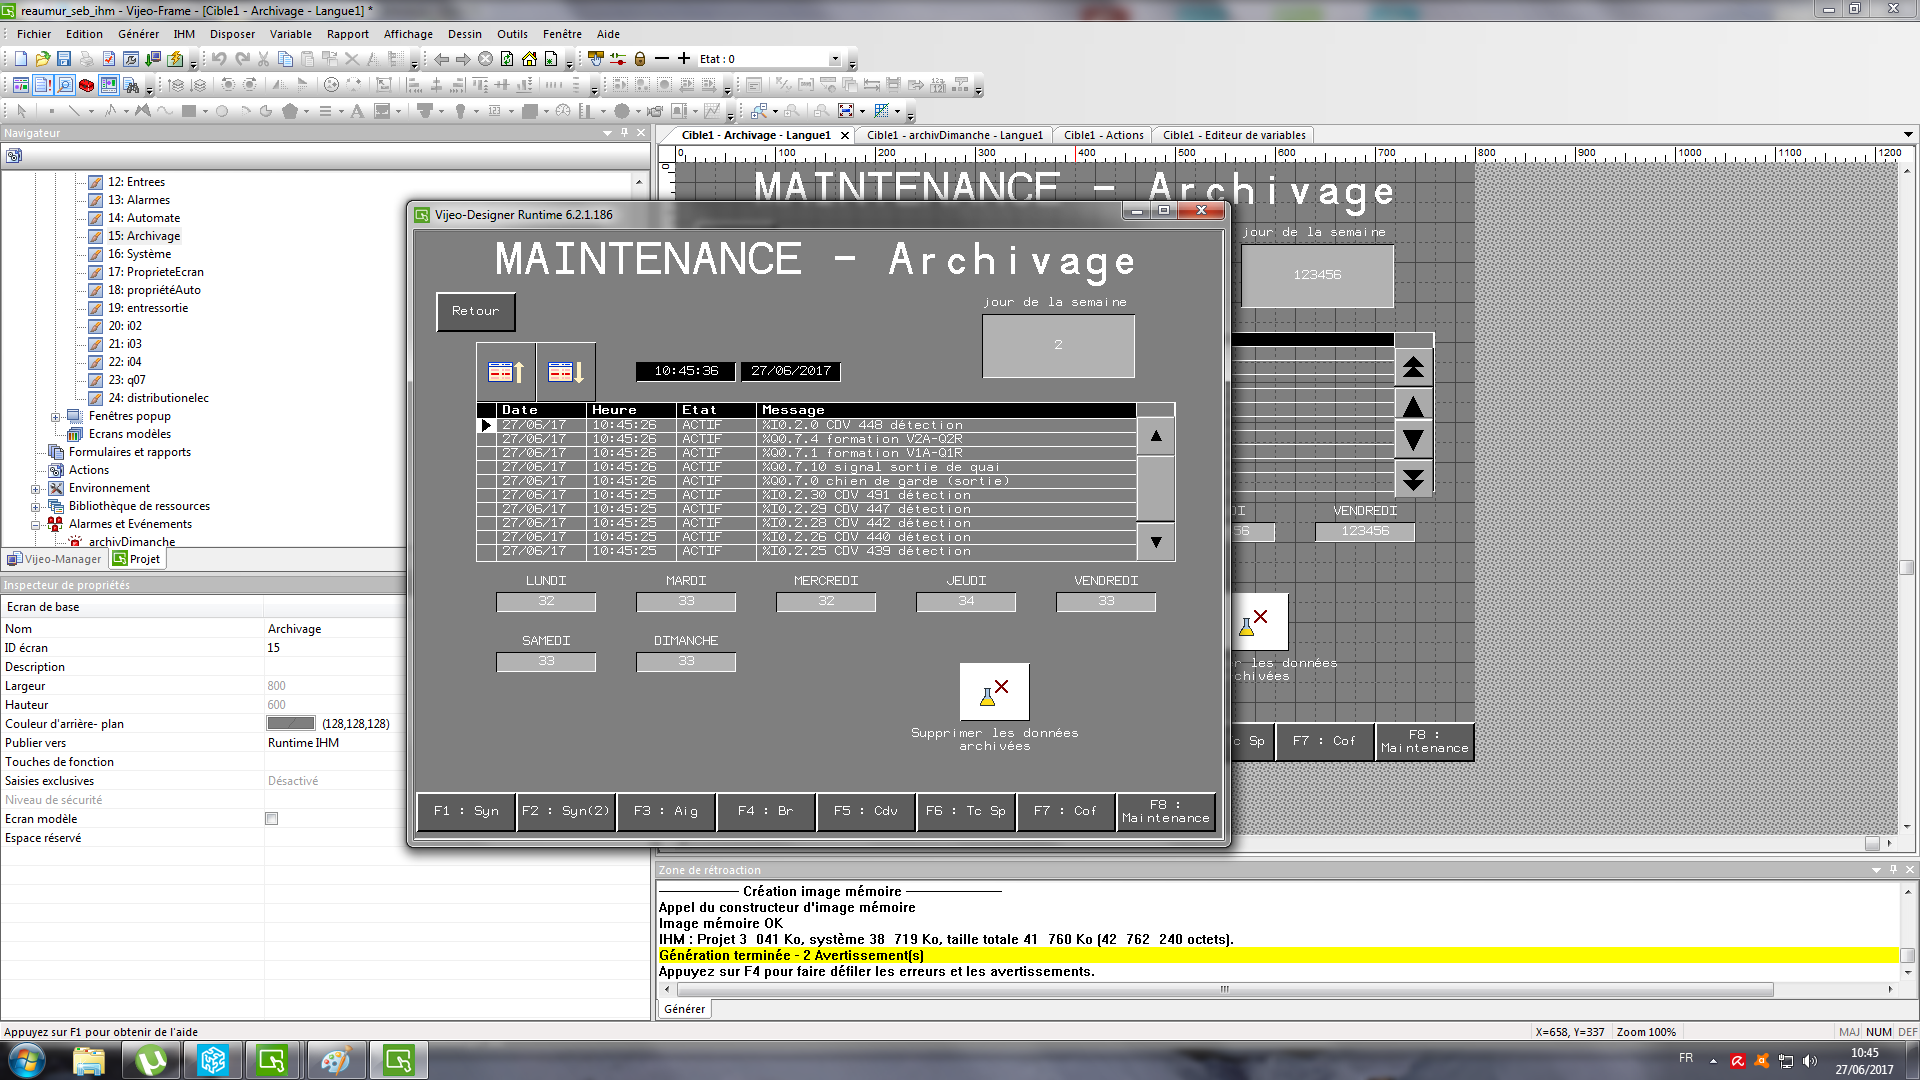Screen dimensions: 1920x1080
Task: Click the delete archived data icon in runtime
Action: click(x=994, y=691)
